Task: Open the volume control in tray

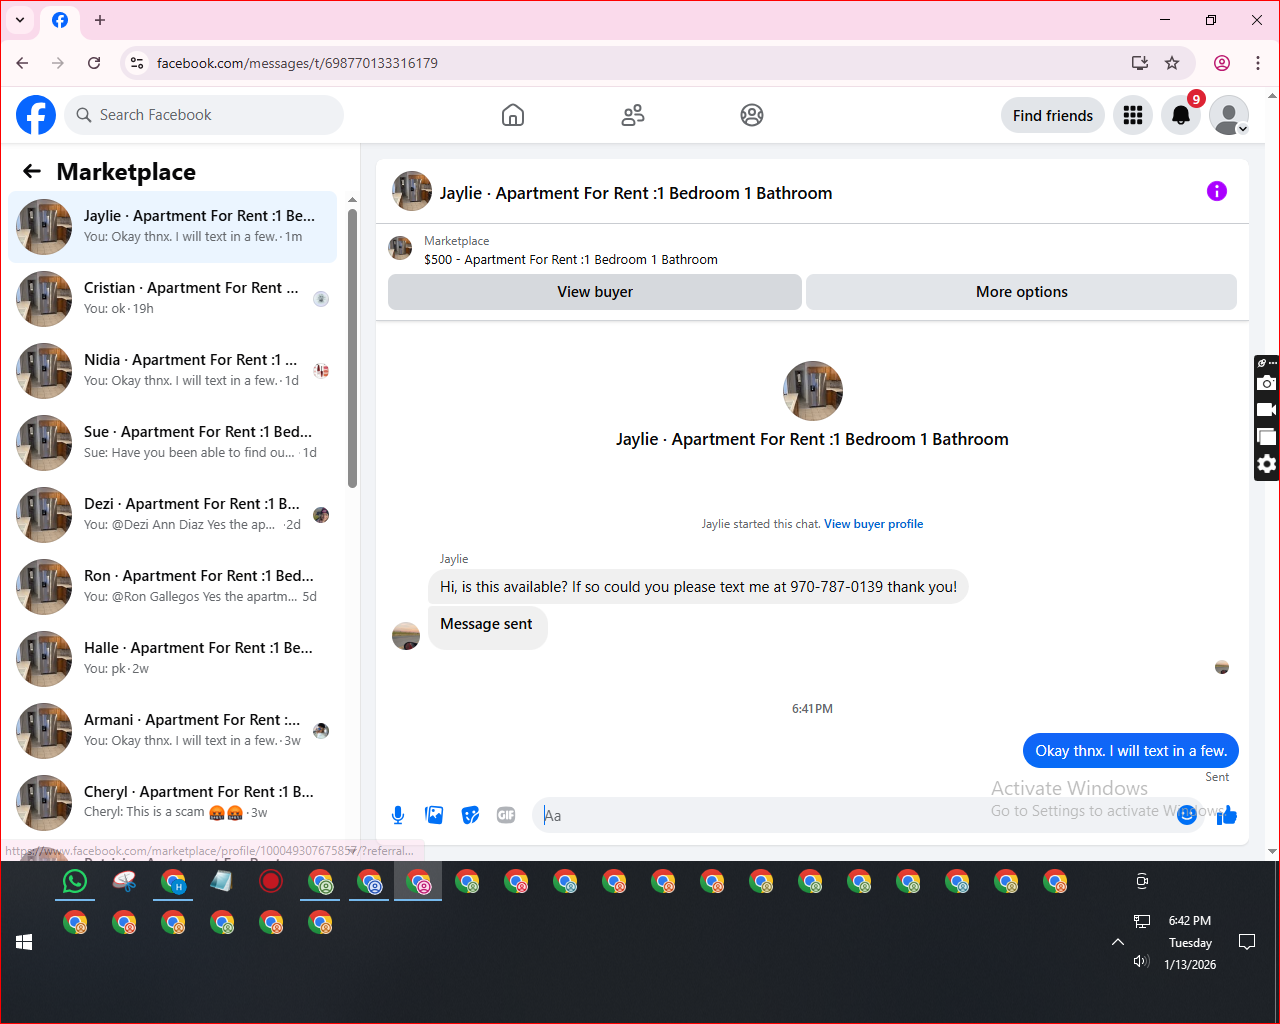Action: pyautogui.click(x=1141, y=961)
